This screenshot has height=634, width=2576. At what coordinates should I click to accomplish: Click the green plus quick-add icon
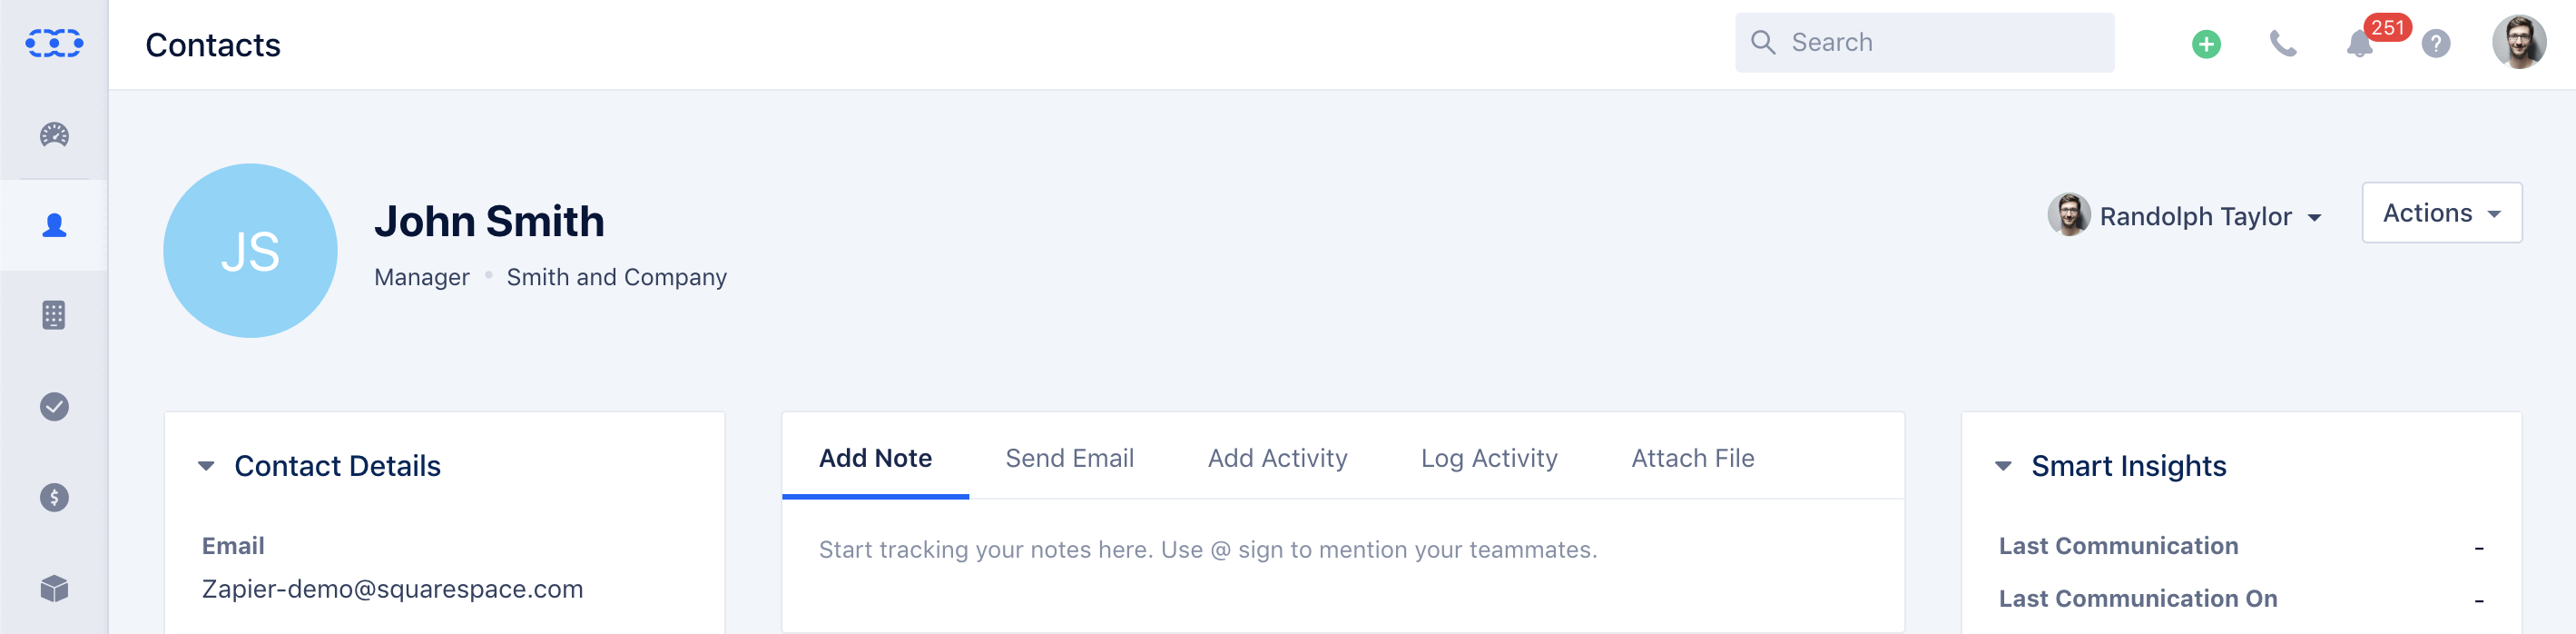click(x=2206, y=44)
